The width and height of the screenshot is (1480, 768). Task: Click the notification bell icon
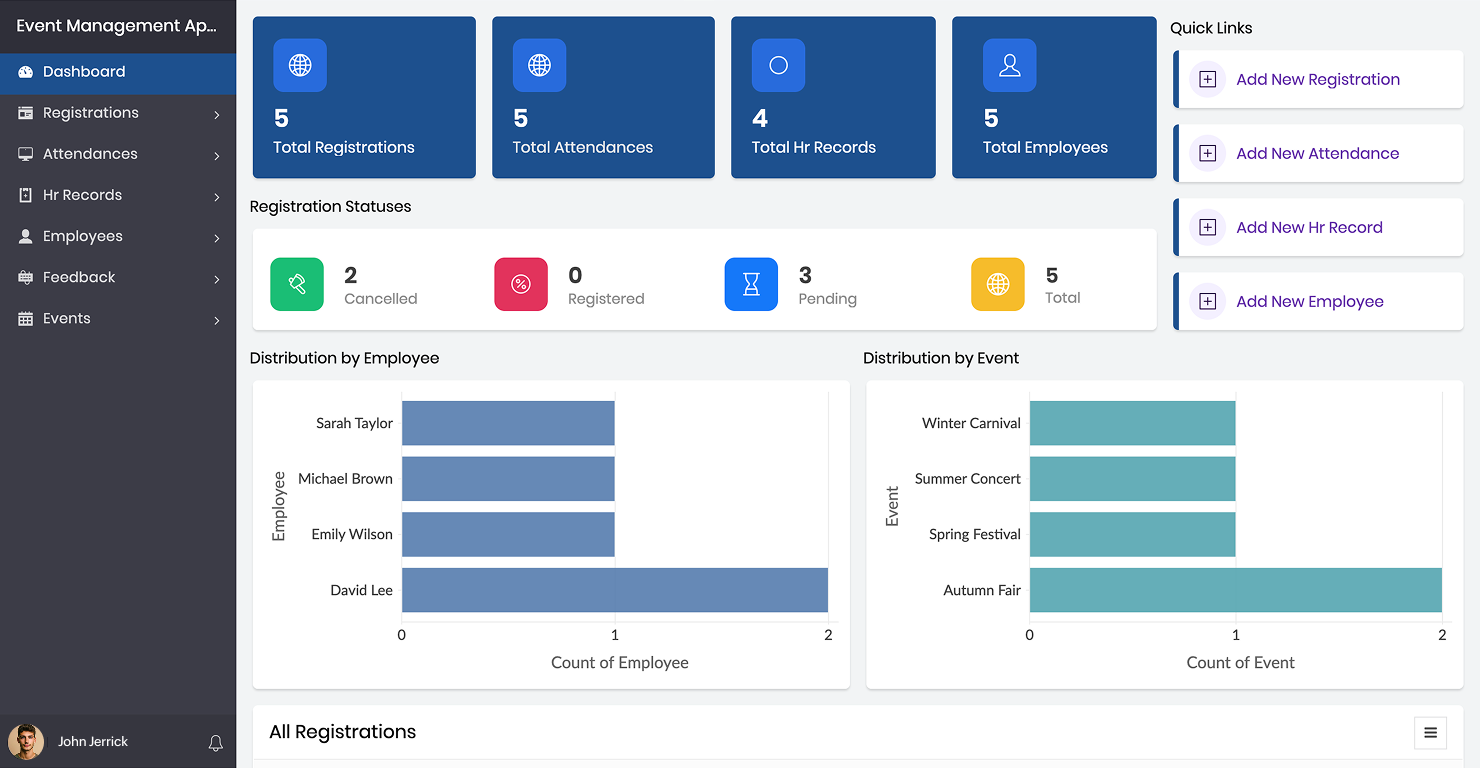[215, 743]
